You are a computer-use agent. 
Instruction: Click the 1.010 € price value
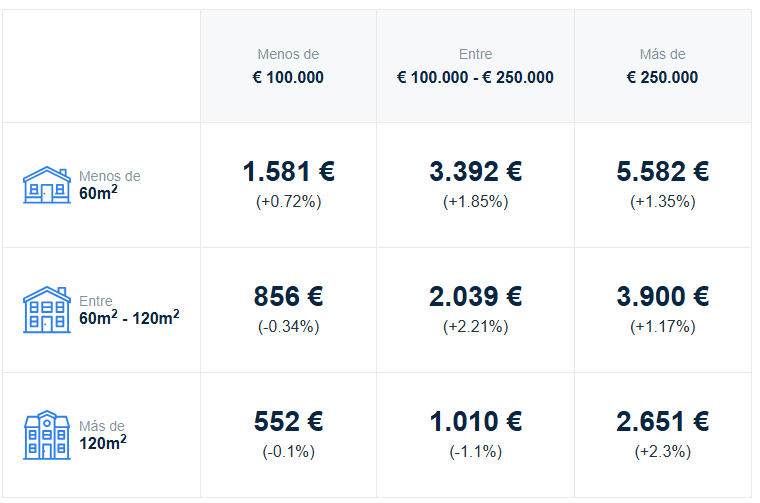click(x=475, y=422)
